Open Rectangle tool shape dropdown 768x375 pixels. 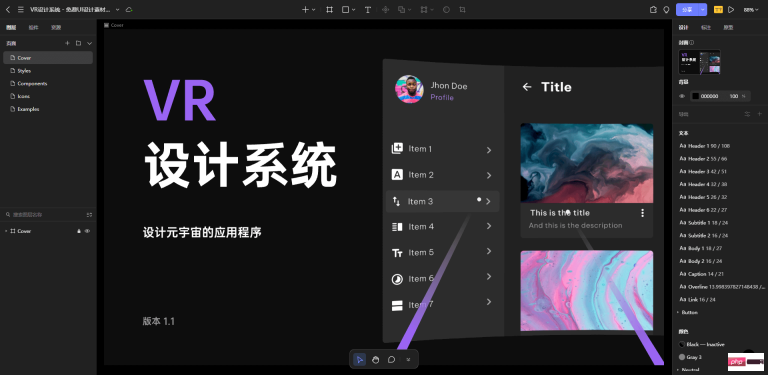(354, 9)
